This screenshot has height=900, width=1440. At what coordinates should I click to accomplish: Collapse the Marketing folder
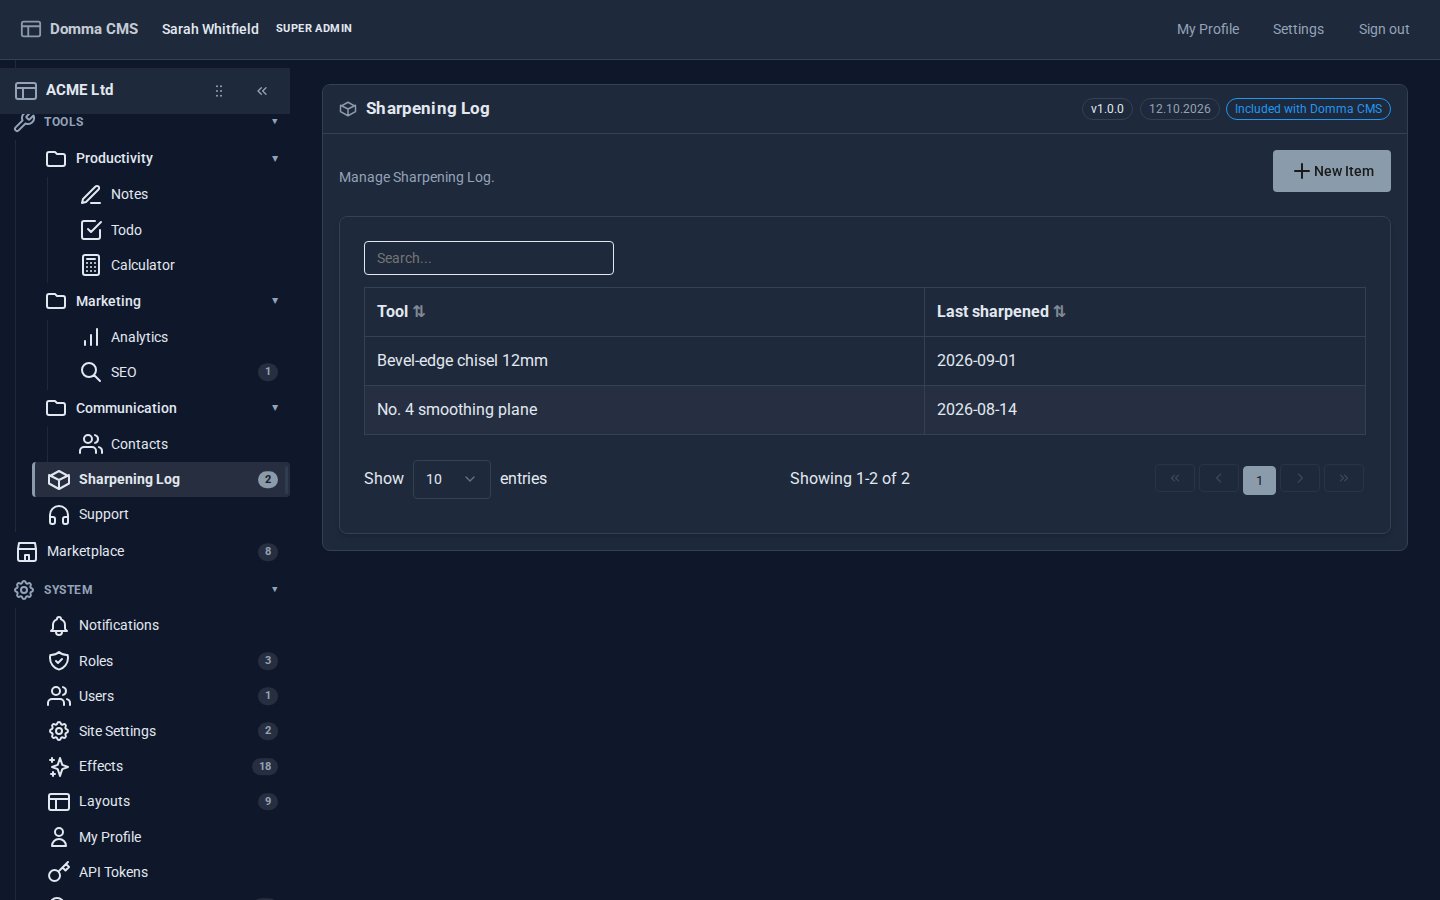click(x=275, y=301)
